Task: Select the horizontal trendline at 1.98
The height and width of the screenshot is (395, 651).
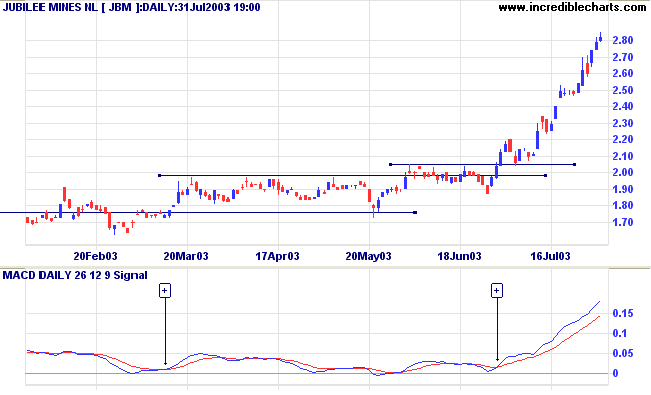Action: (x=352, y=176)
